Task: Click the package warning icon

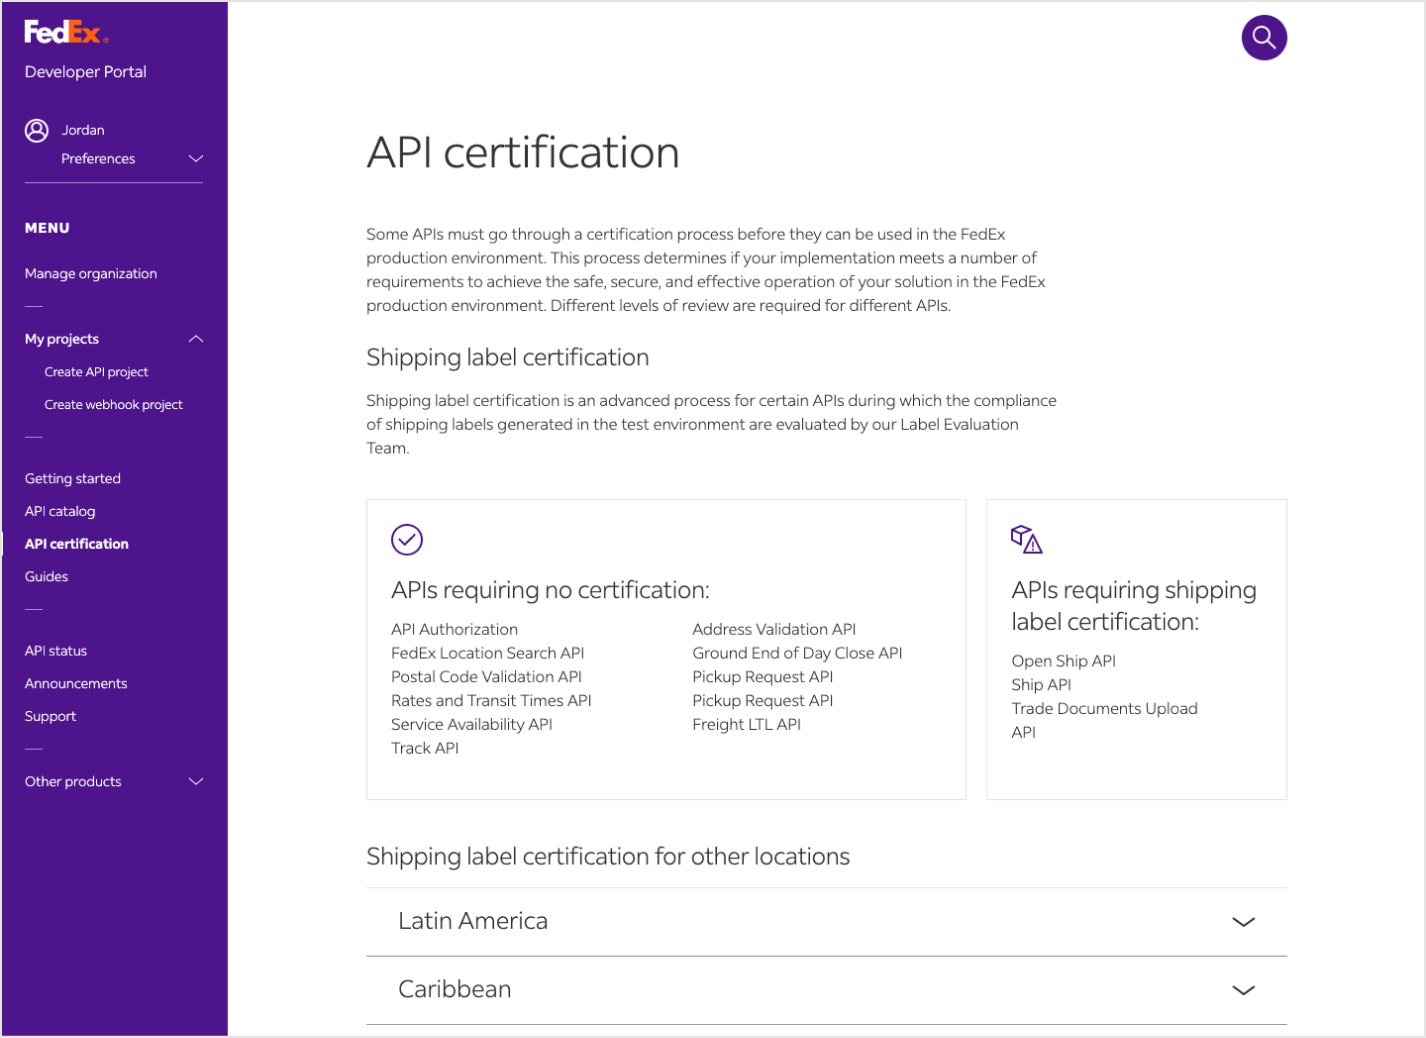Action: 1026,539
